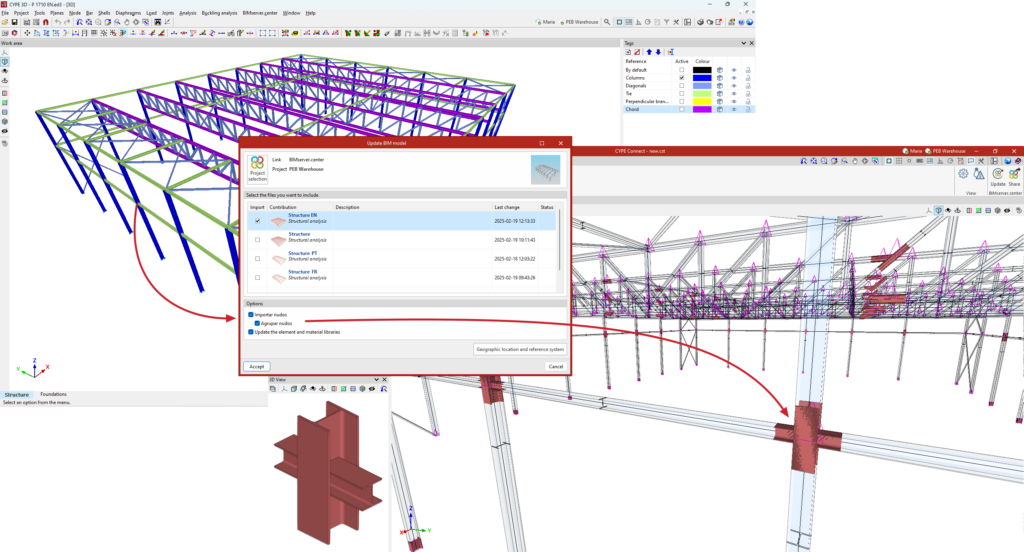Image resolution: width=1024 pixels, height=552 pixels.
Task: Click the Share icon in CYPE Connect ribbon
Action: (x=1014, y=176)
